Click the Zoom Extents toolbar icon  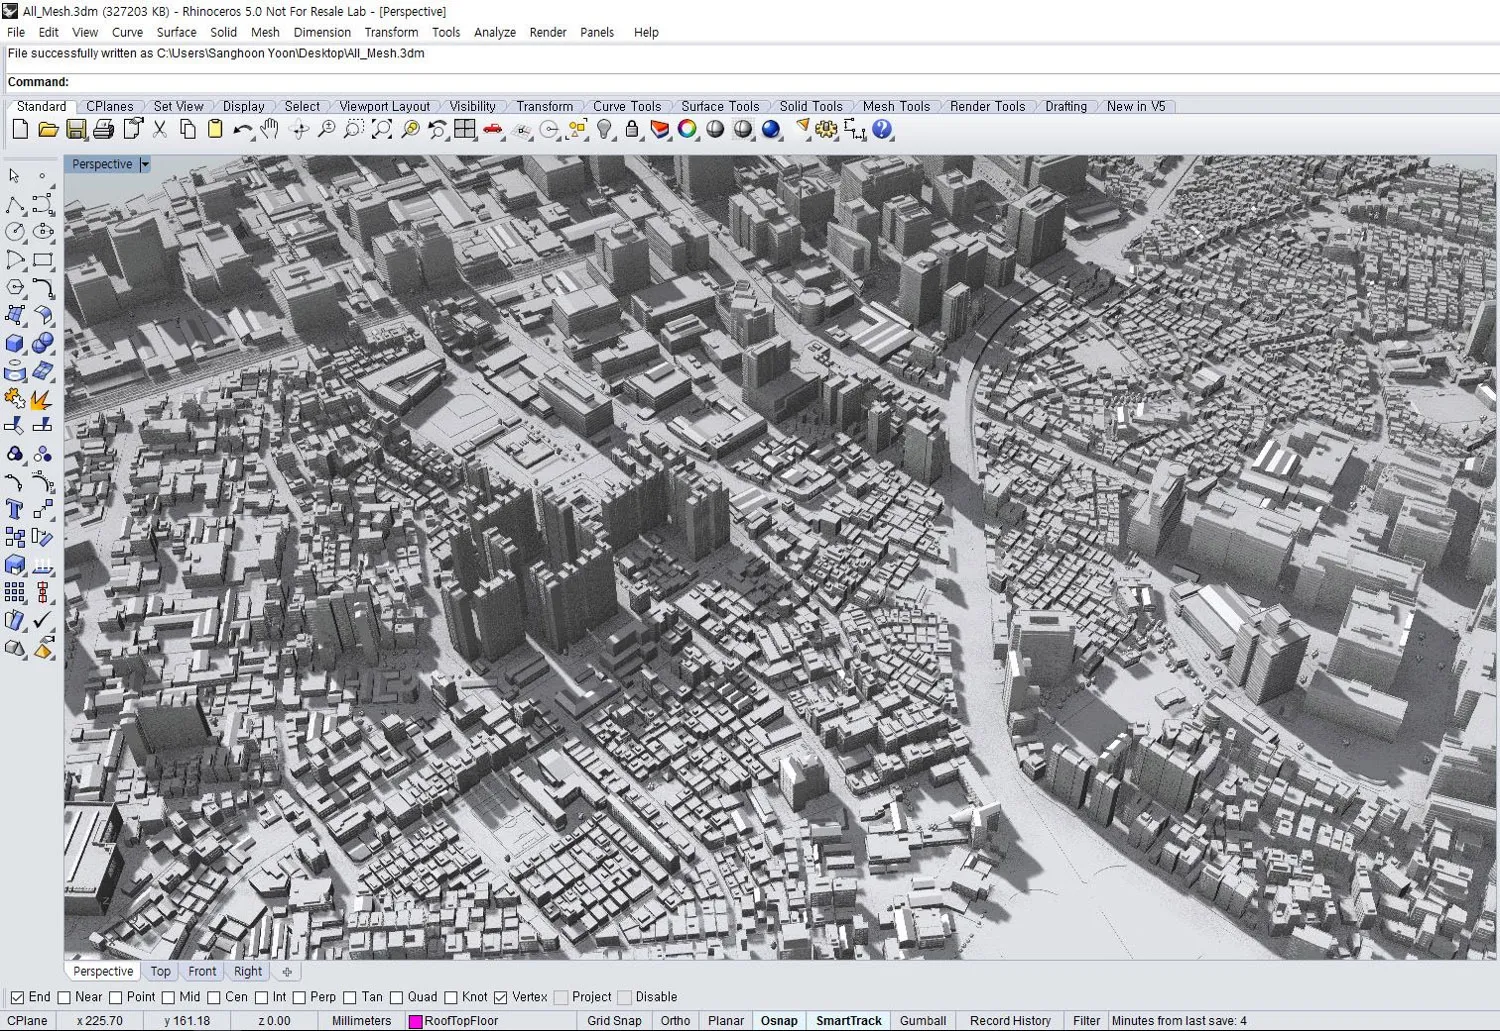tap(382, 129)
